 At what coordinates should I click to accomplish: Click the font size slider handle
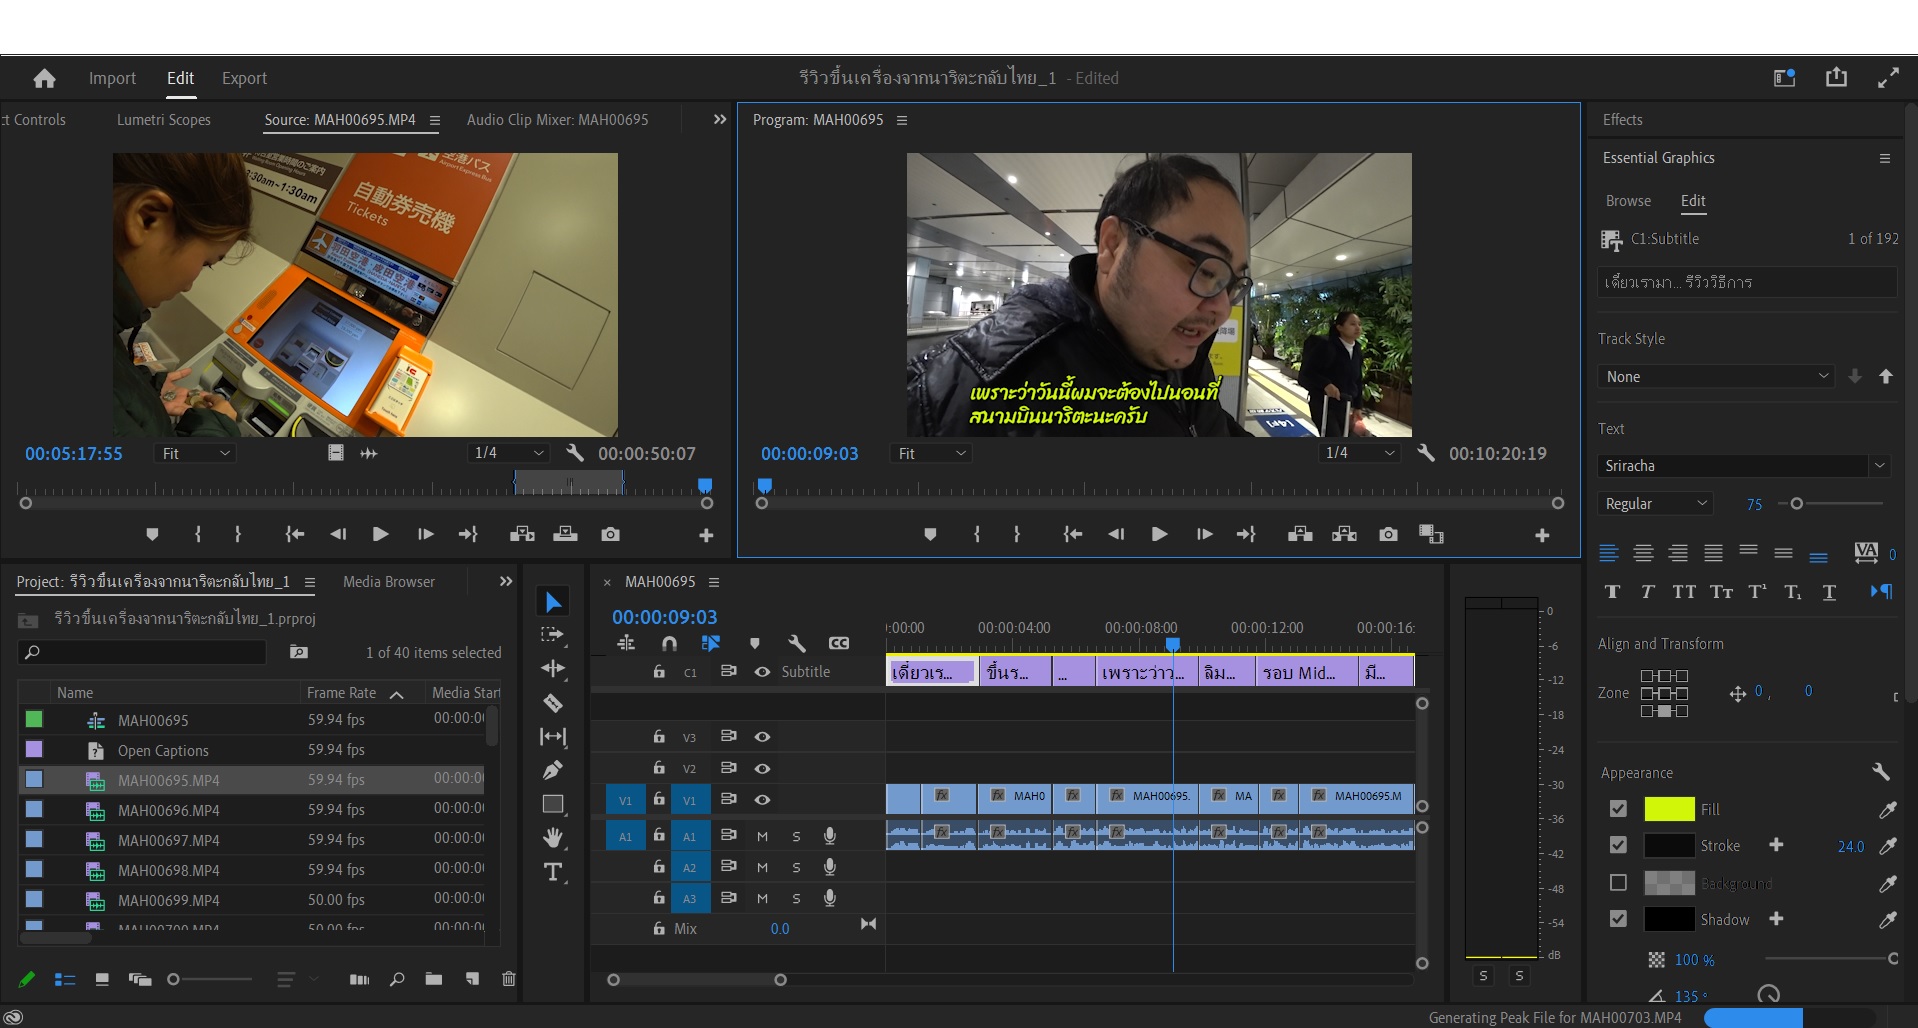tap(1796, 504)
